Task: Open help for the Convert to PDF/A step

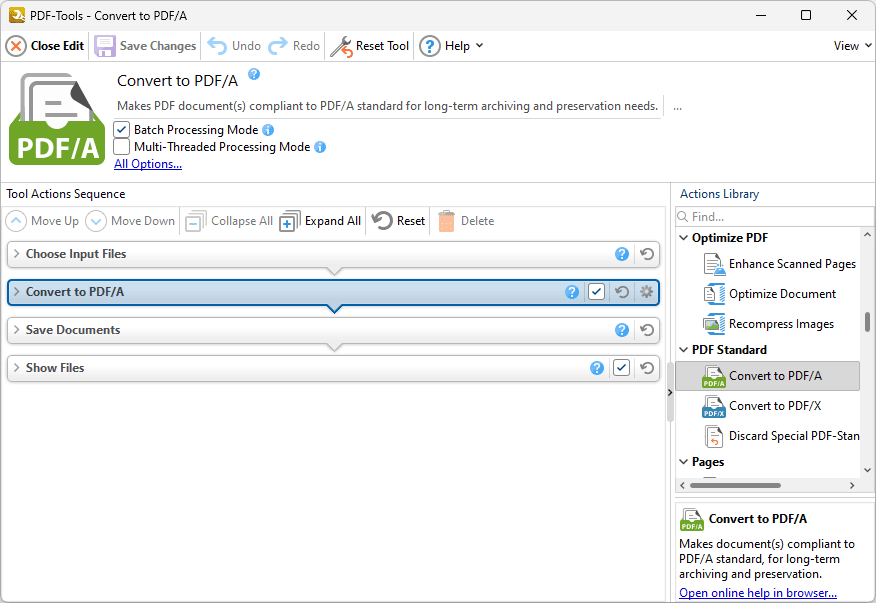Action: click(x=572, y=292)
